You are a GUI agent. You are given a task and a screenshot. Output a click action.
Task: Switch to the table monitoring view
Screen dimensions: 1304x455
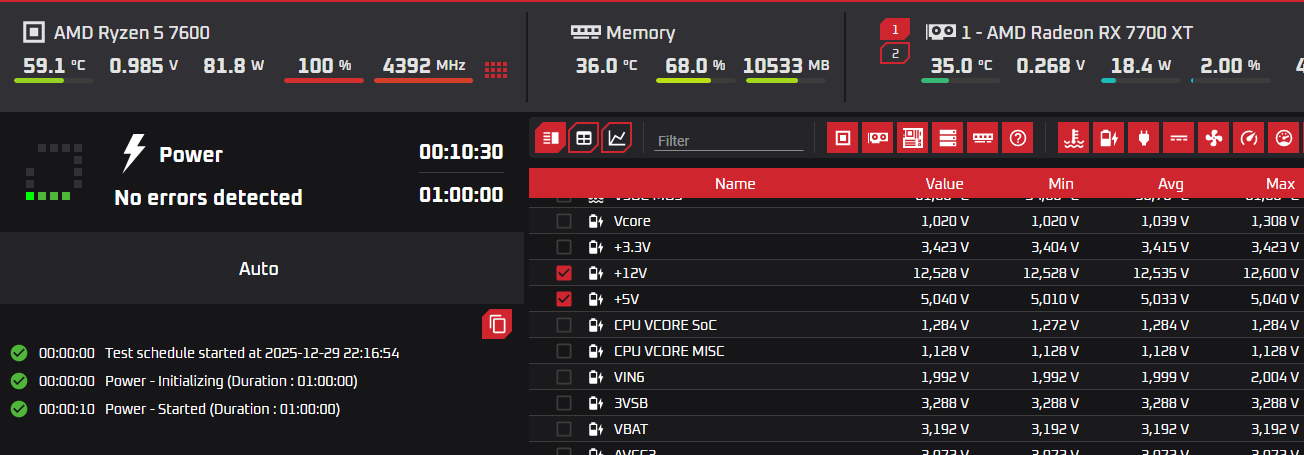[584, 138]
